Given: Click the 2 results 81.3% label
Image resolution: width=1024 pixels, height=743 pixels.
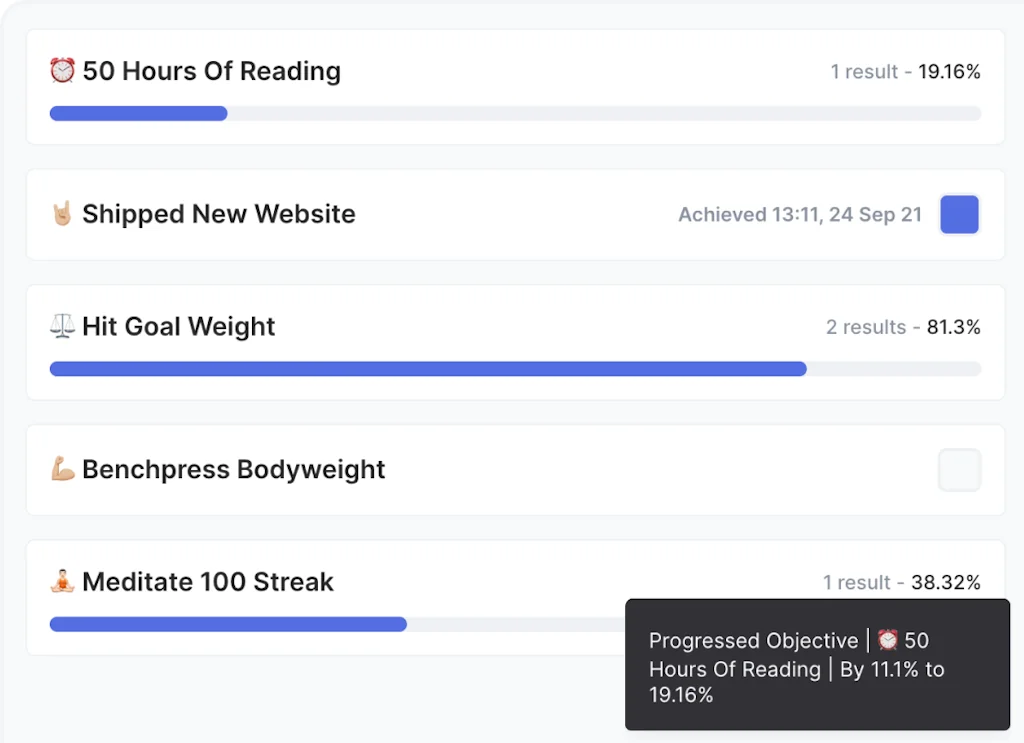Looking at the screenshot, I should point(903,327).
